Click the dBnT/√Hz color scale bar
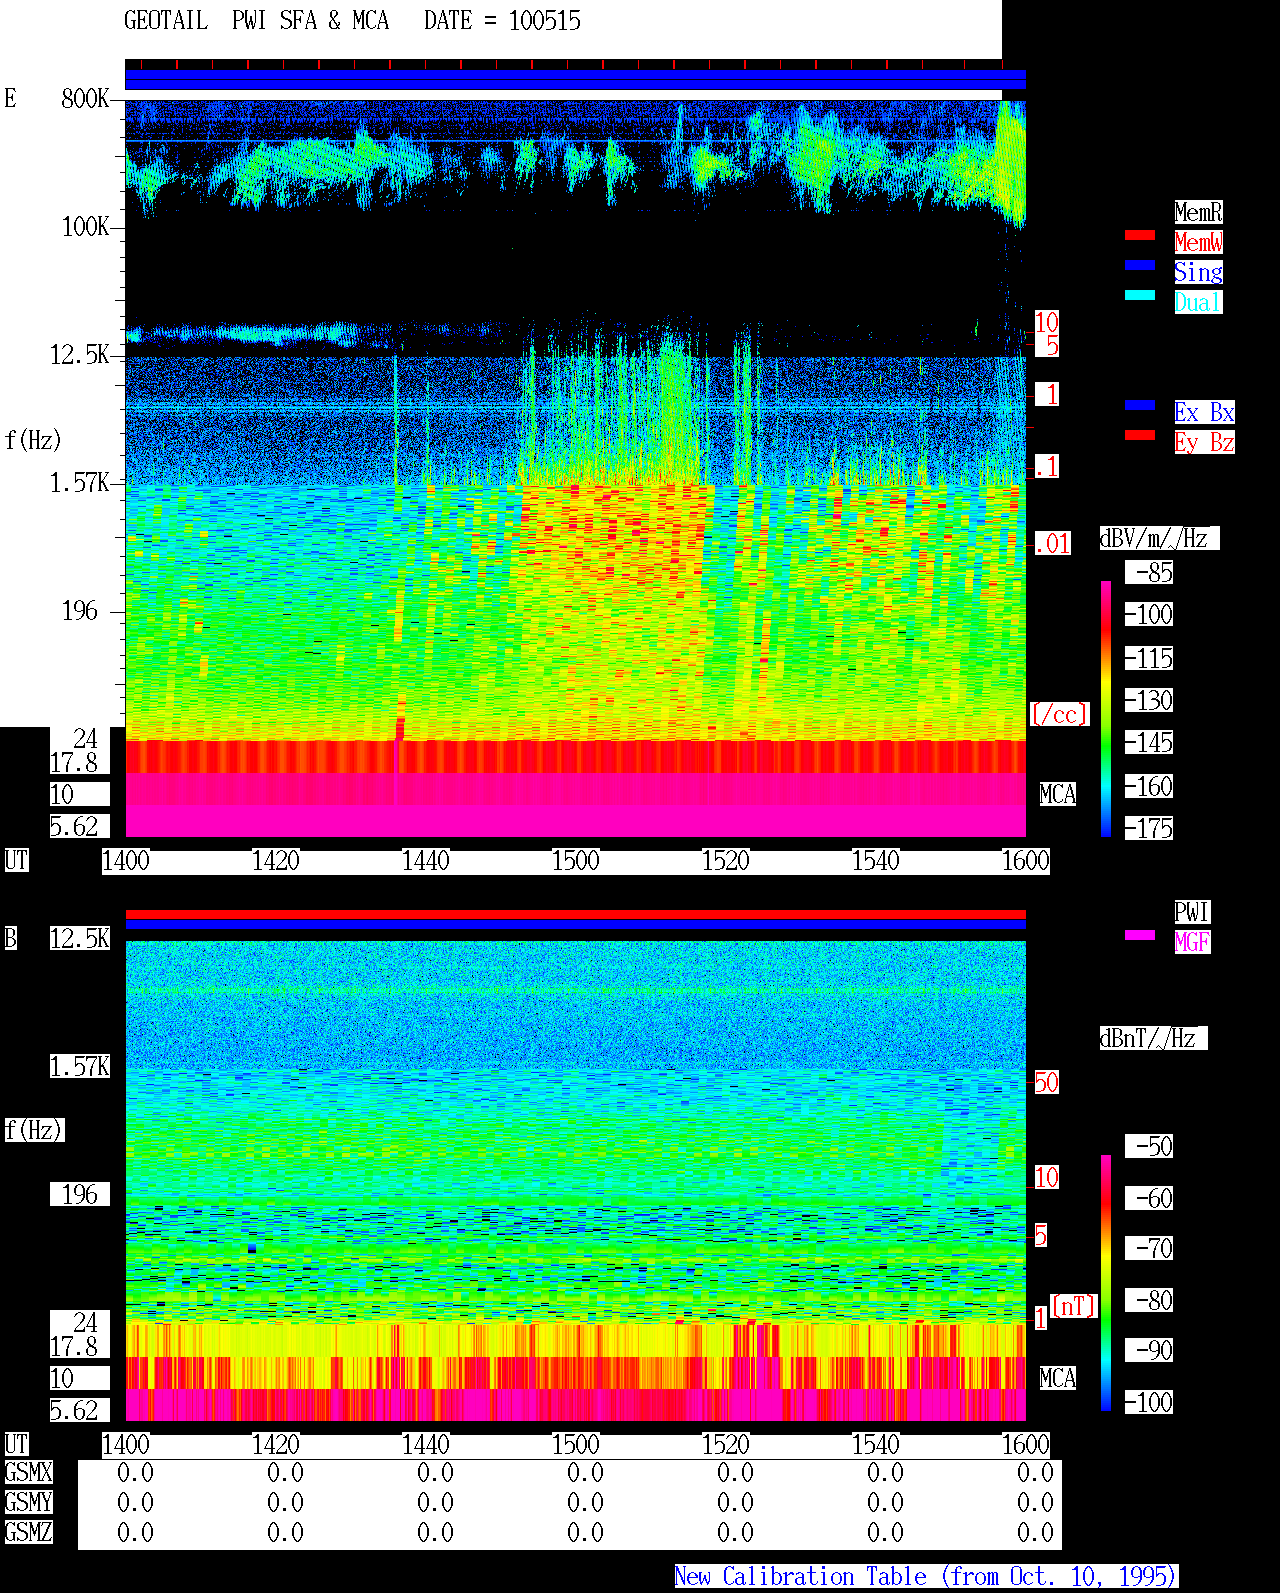 pos(1106,1283)
